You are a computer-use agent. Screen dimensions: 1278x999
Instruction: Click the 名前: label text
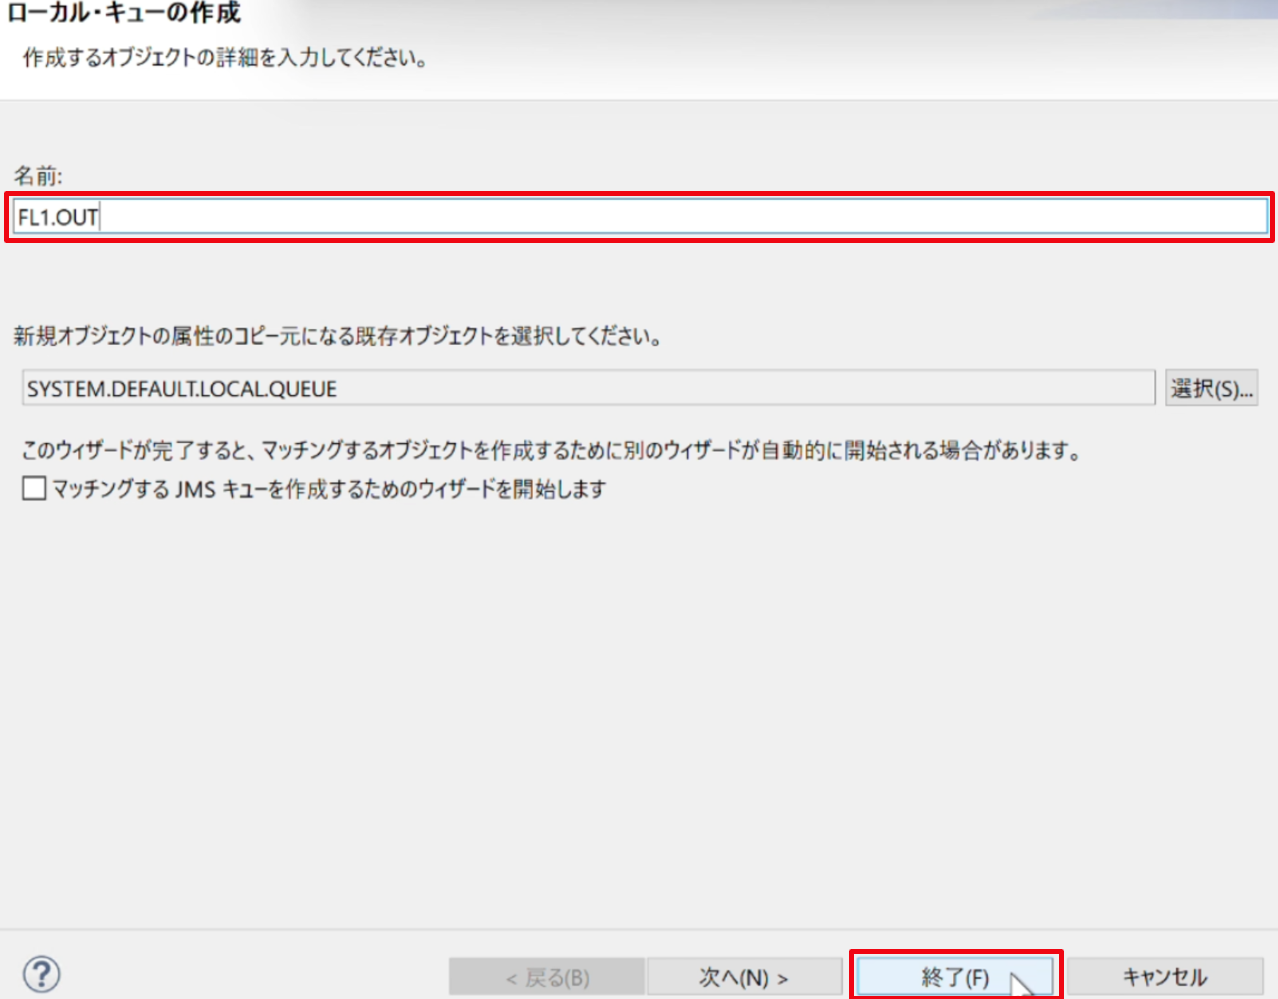click(x=38, y=176)
